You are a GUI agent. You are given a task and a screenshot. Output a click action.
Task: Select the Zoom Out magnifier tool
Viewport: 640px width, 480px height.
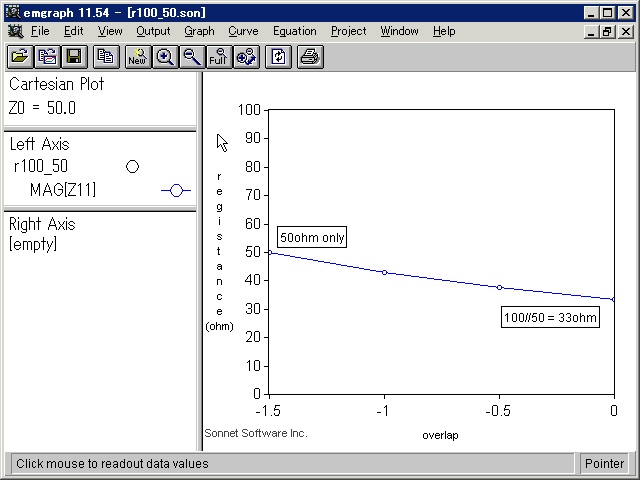click(x=192, y=57)
